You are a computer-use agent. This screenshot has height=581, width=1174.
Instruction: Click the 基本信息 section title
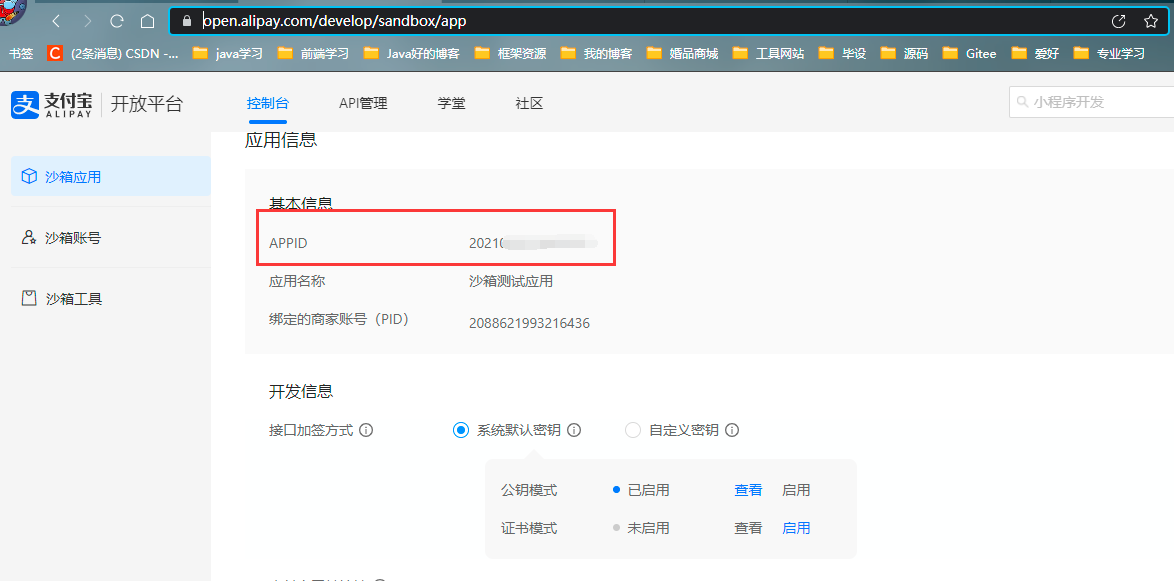(x=300, y=203)
